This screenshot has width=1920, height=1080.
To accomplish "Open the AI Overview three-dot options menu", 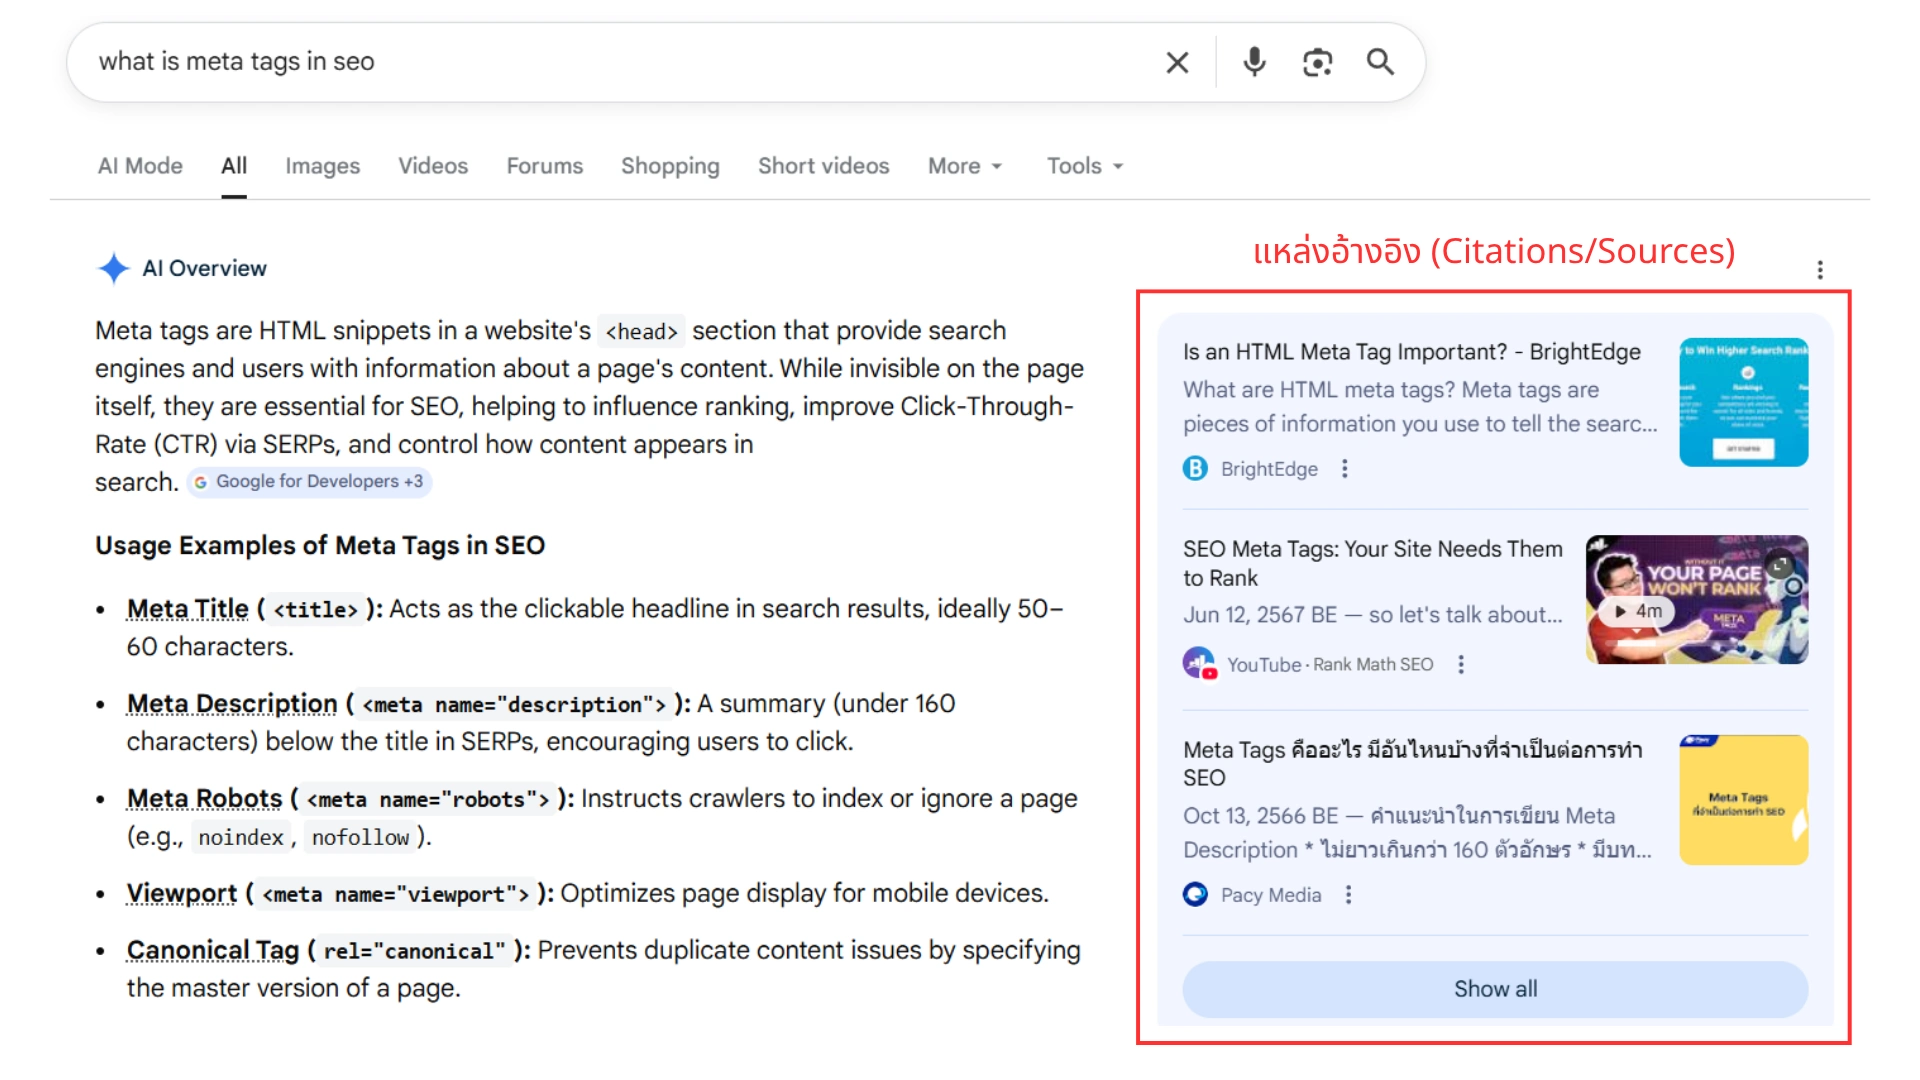I will pyautogui.click(x=1820, y=270).
